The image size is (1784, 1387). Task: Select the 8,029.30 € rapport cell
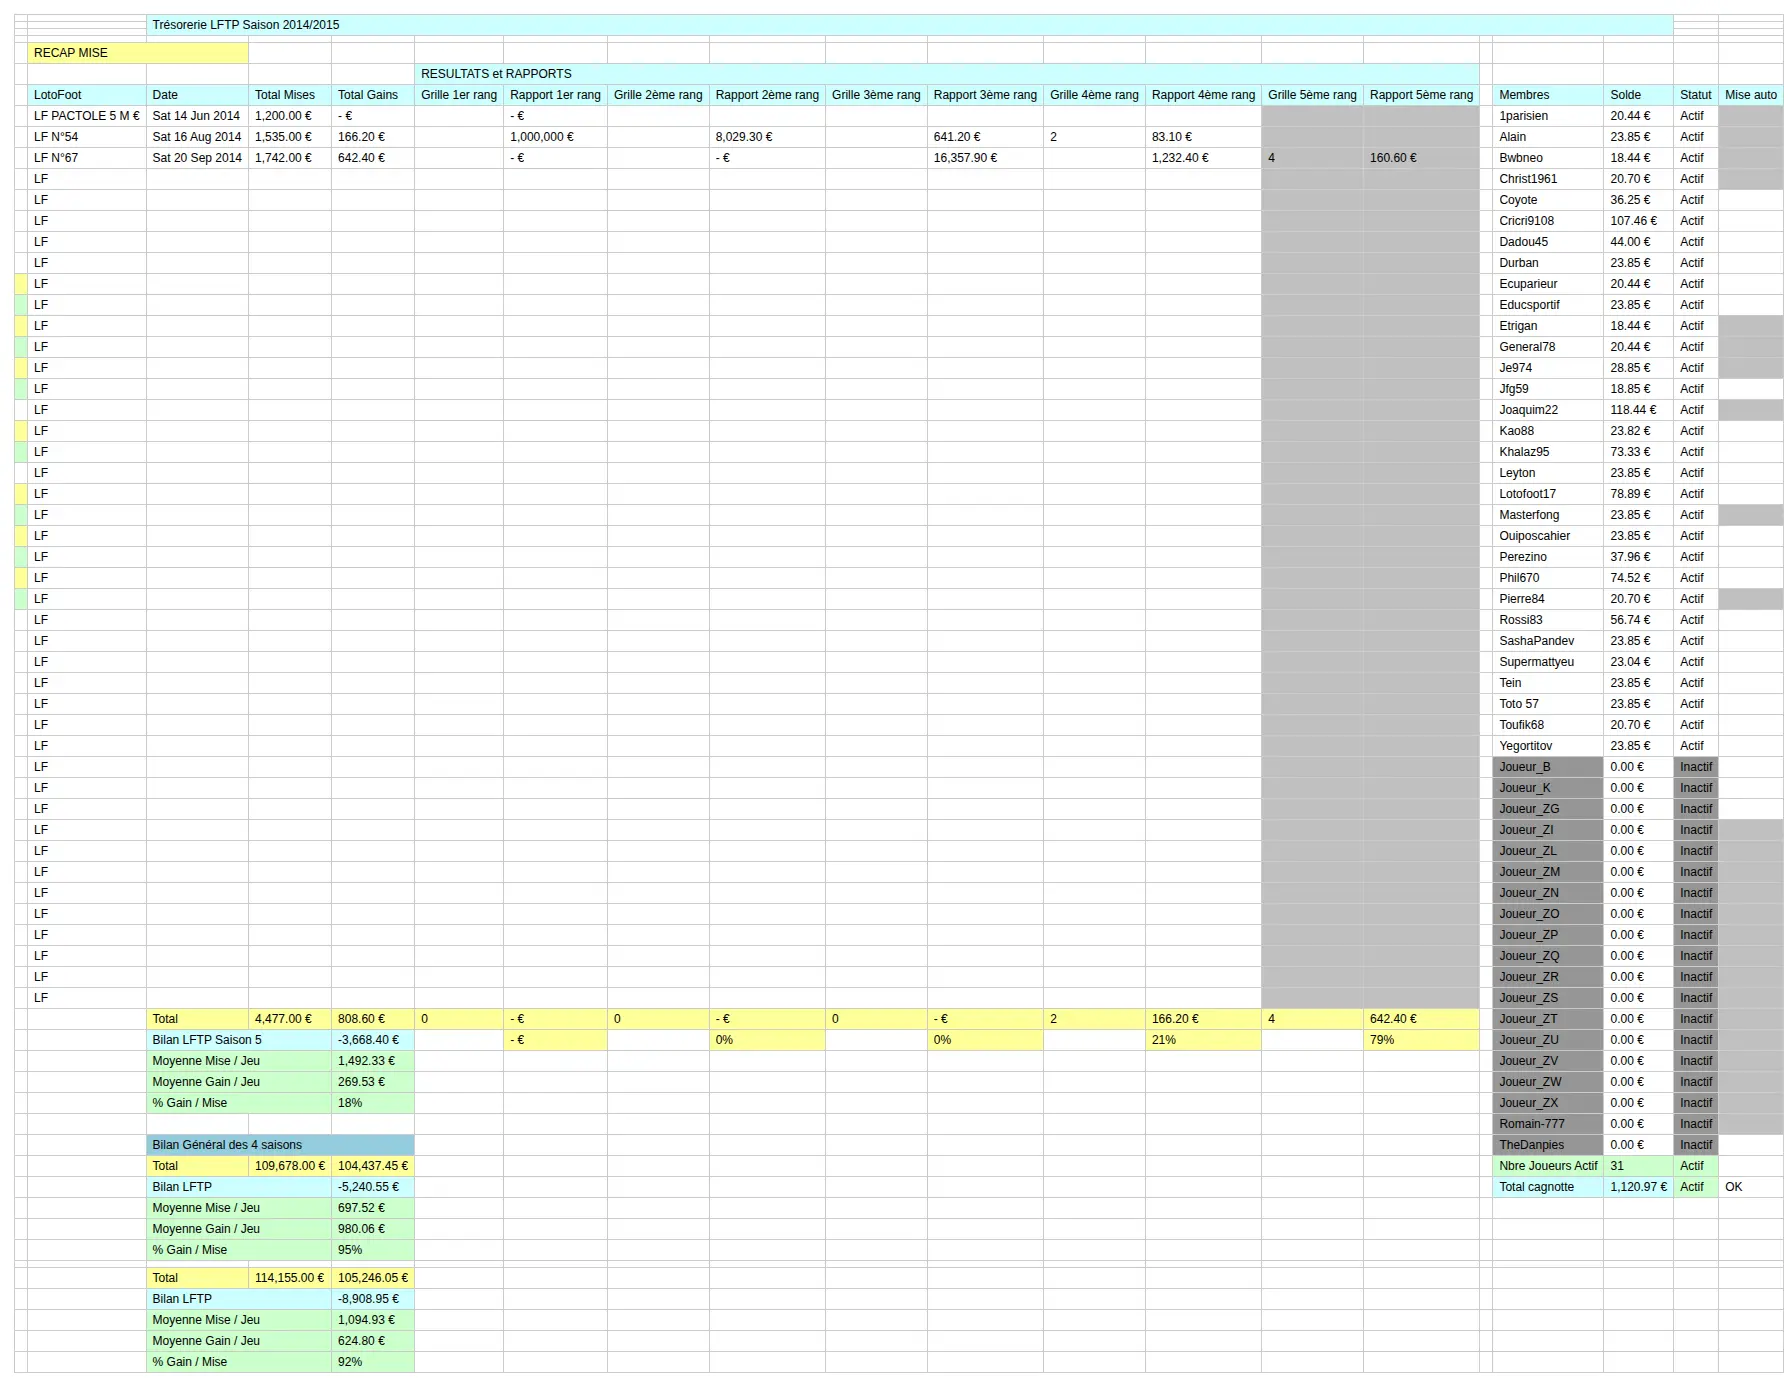[767, 137]
